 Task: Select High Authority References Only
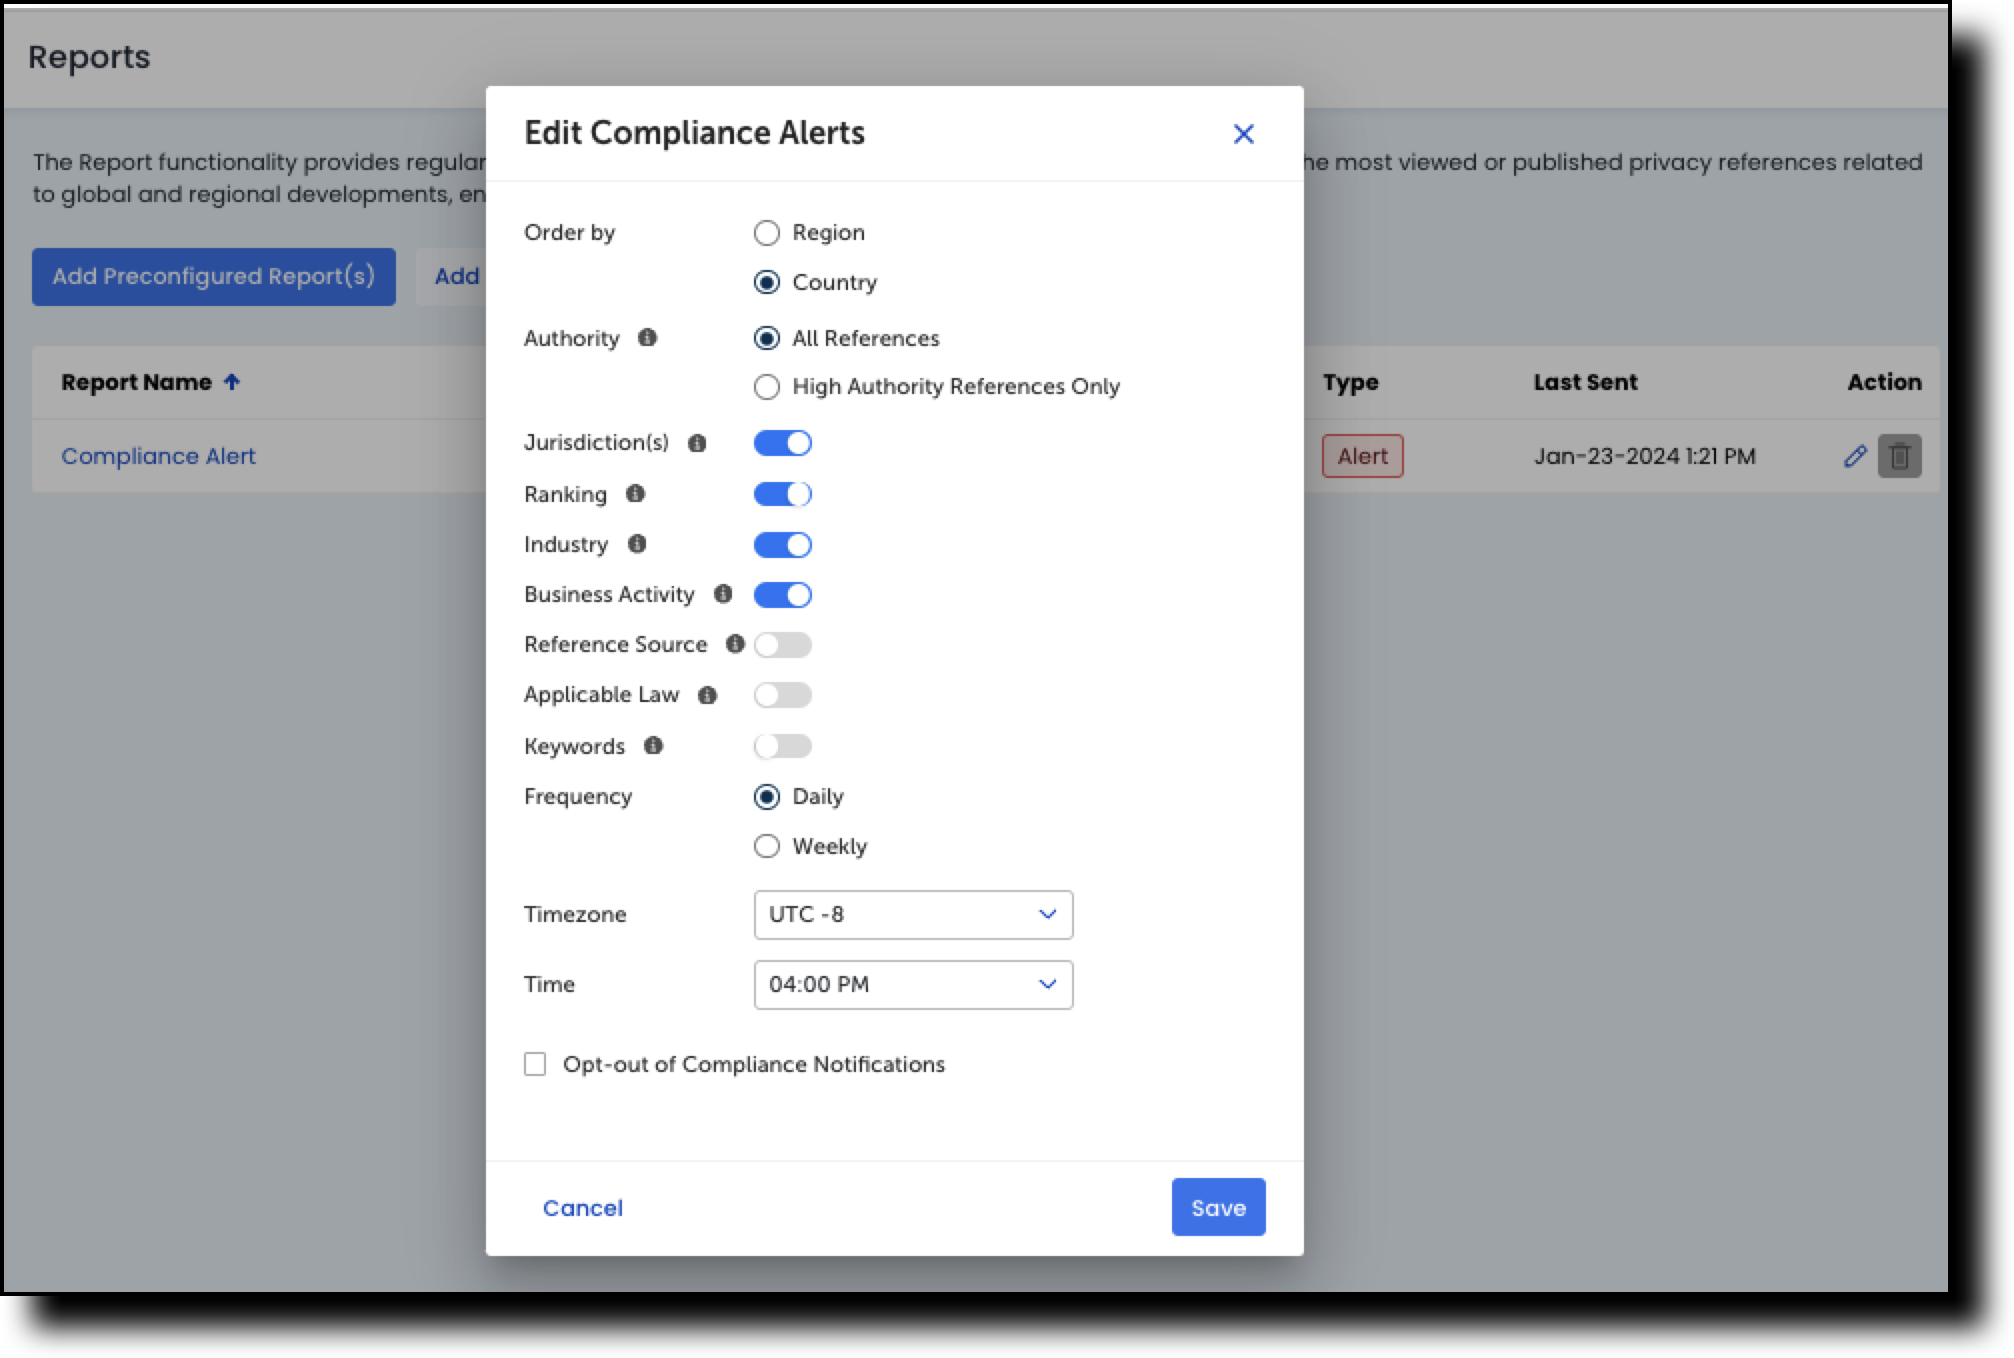tap(767, 387)
